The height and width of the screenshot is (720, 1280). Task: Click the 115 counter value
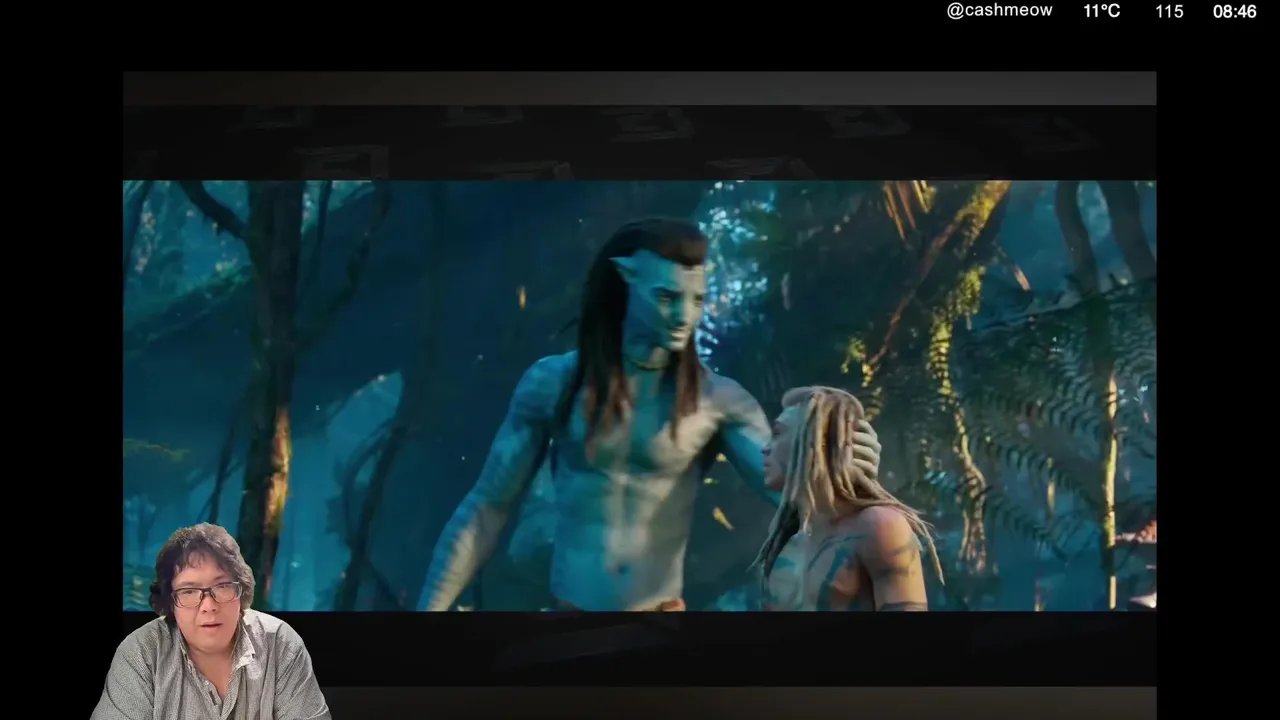pyautogui.click(x=1169, y=12)
